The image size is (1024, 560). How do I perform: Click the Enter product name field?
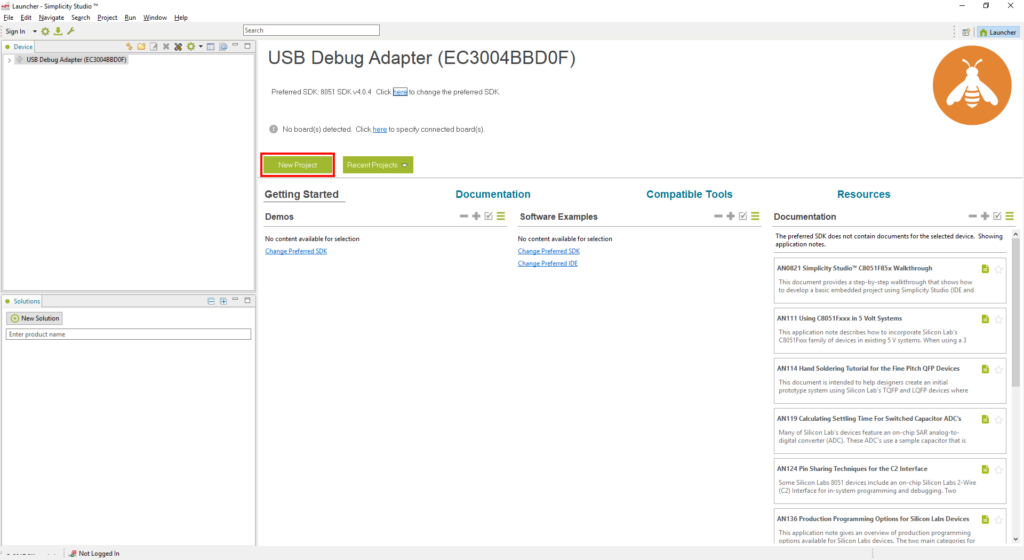tap(128, 334)
